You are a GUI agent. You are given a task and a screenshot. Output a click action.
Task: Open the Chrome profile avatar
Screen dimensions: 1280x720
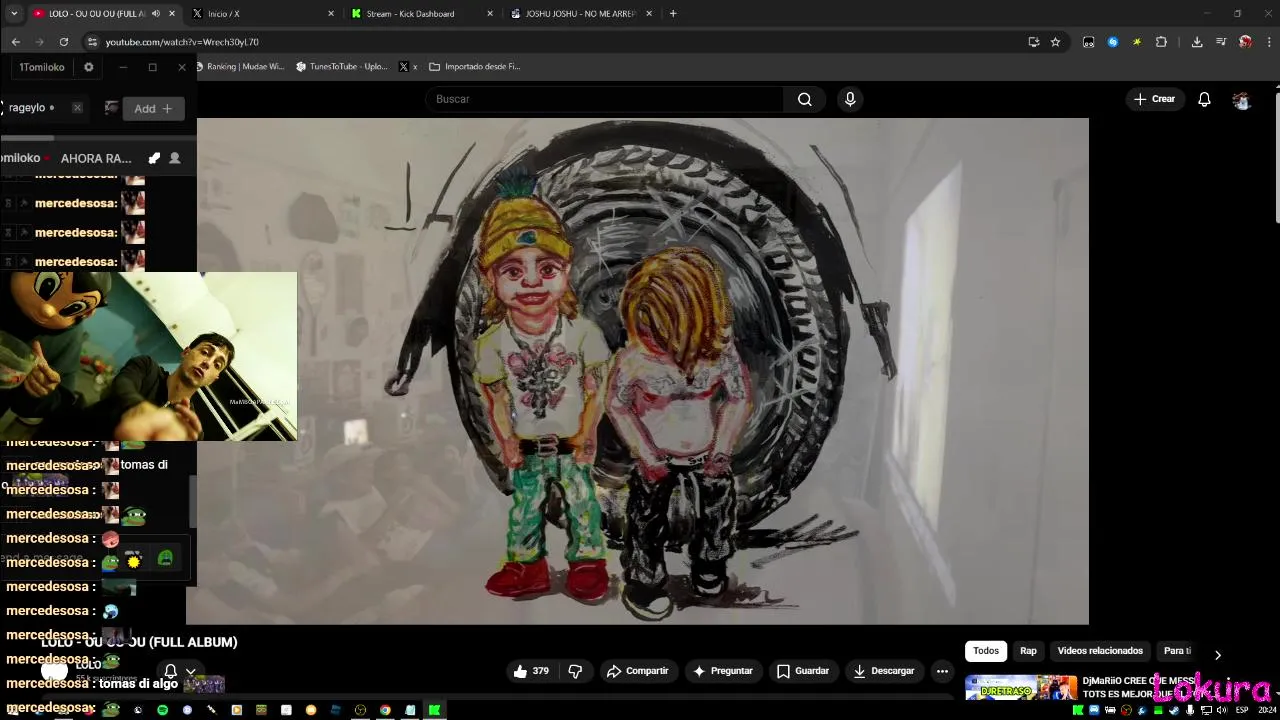point(1245,42)
